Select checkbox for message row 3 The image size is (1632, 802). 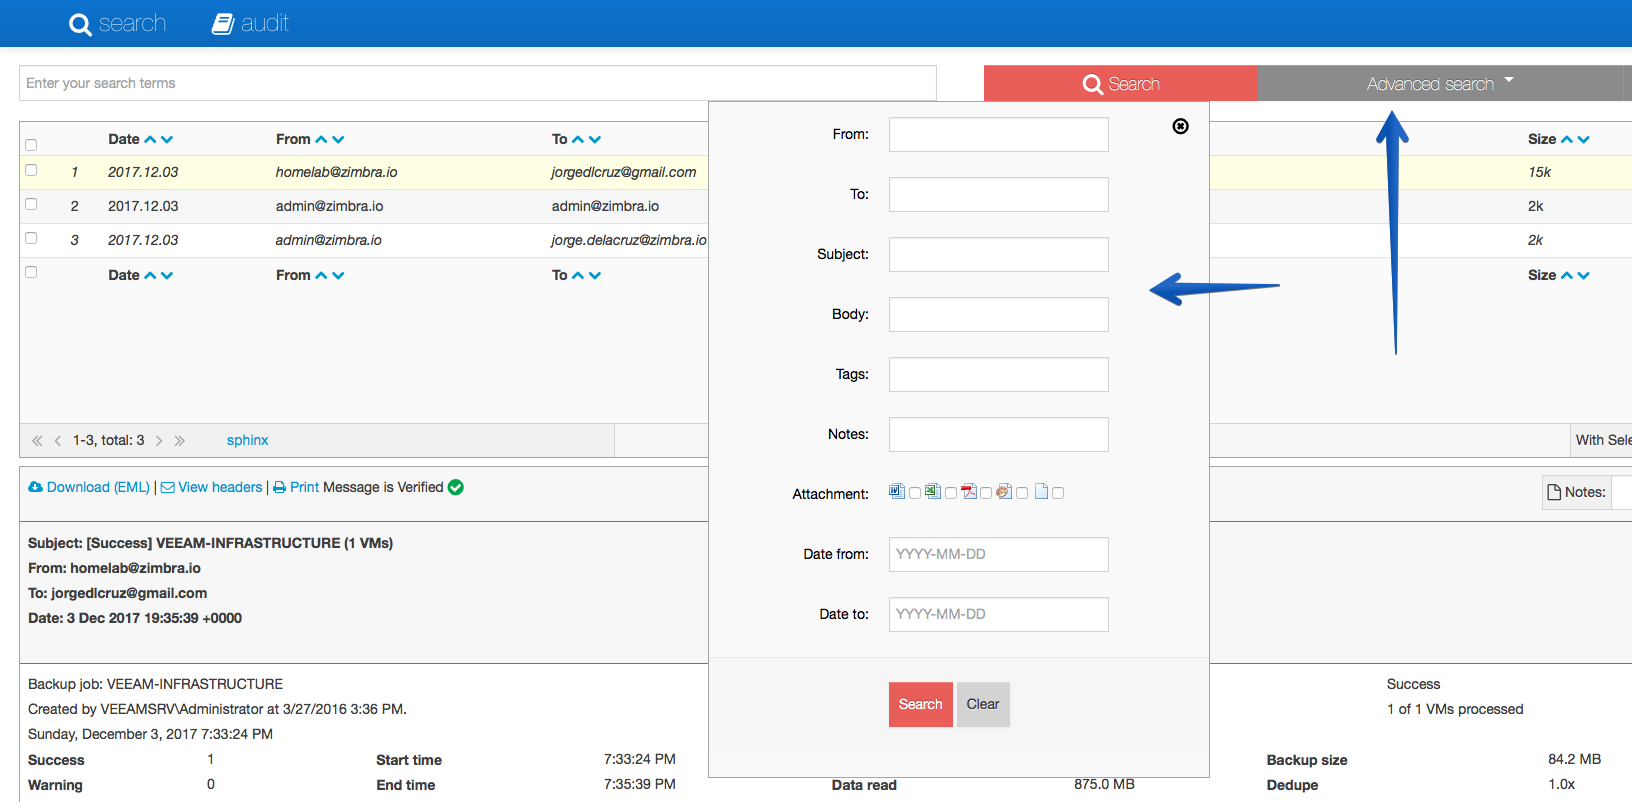coord(31,238)
